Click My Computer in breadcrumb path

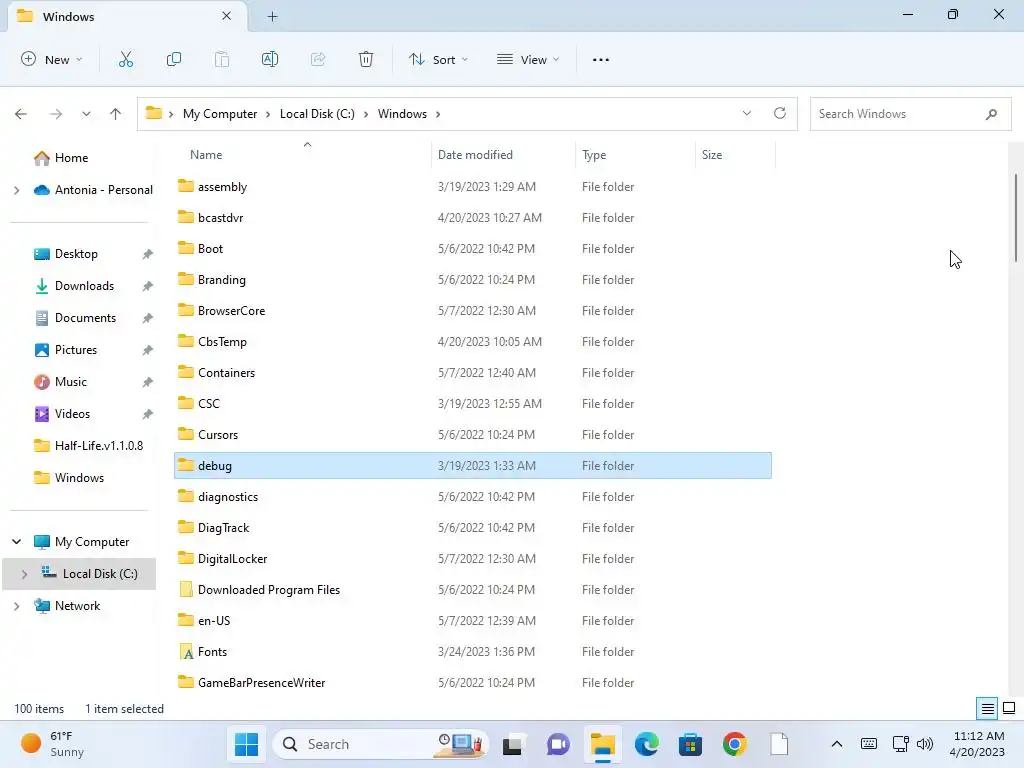(x=220, y=114)
